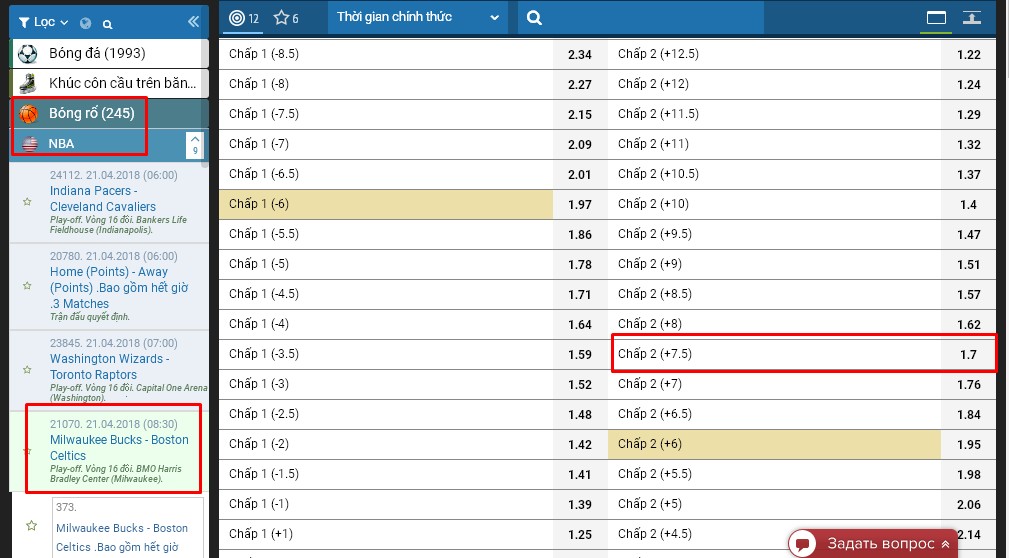Click odds 1.76 for Chấp 2 (+7)
This screenshot has width=1009, height=558.
tap(968, 384)
